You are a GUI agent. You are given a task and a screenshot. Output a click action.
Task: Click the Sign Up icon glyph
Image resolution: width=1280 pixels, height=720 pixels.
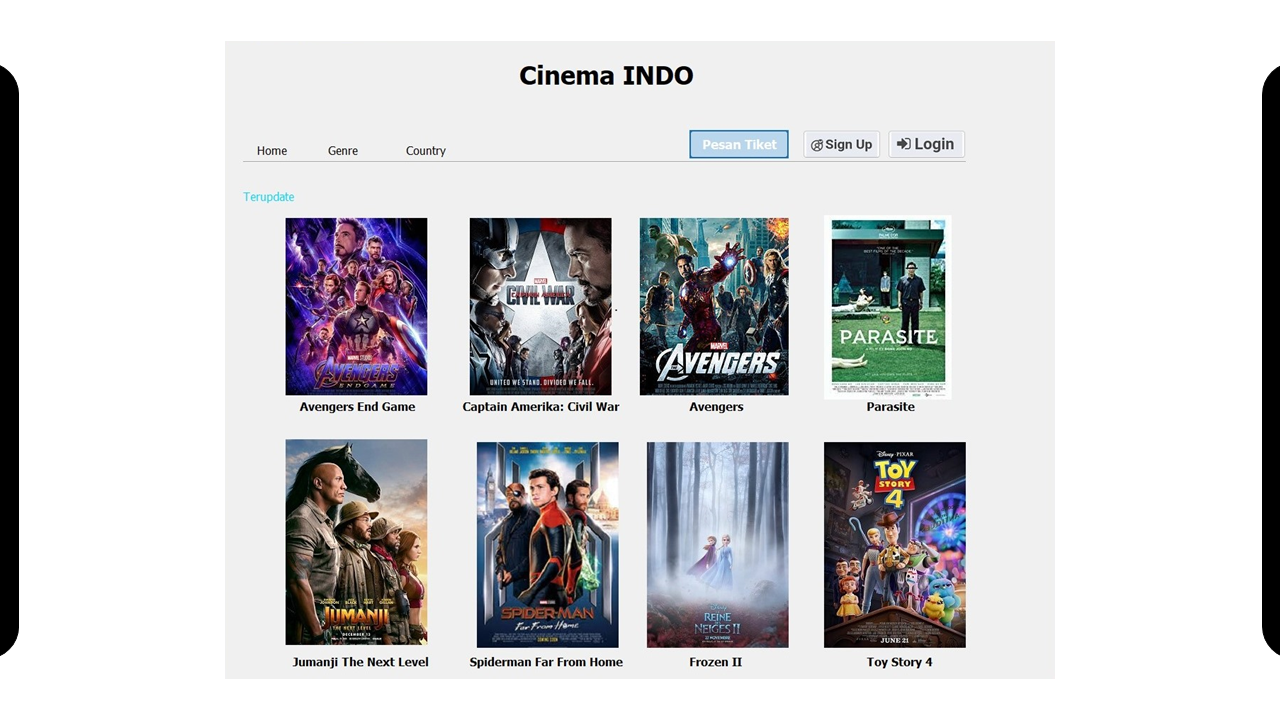[816, 145]
